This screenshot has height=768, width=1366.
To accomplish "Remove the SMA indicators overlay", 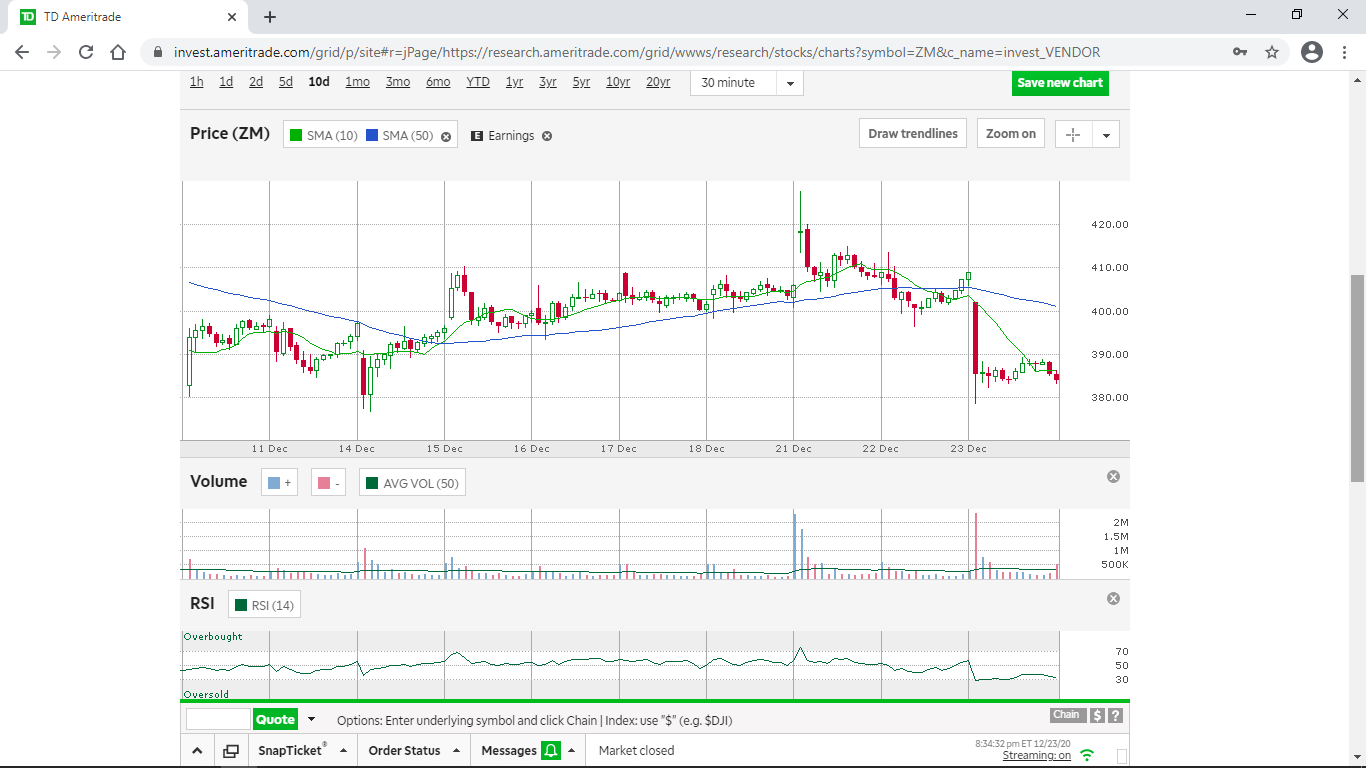I will (x=446, y=136).
